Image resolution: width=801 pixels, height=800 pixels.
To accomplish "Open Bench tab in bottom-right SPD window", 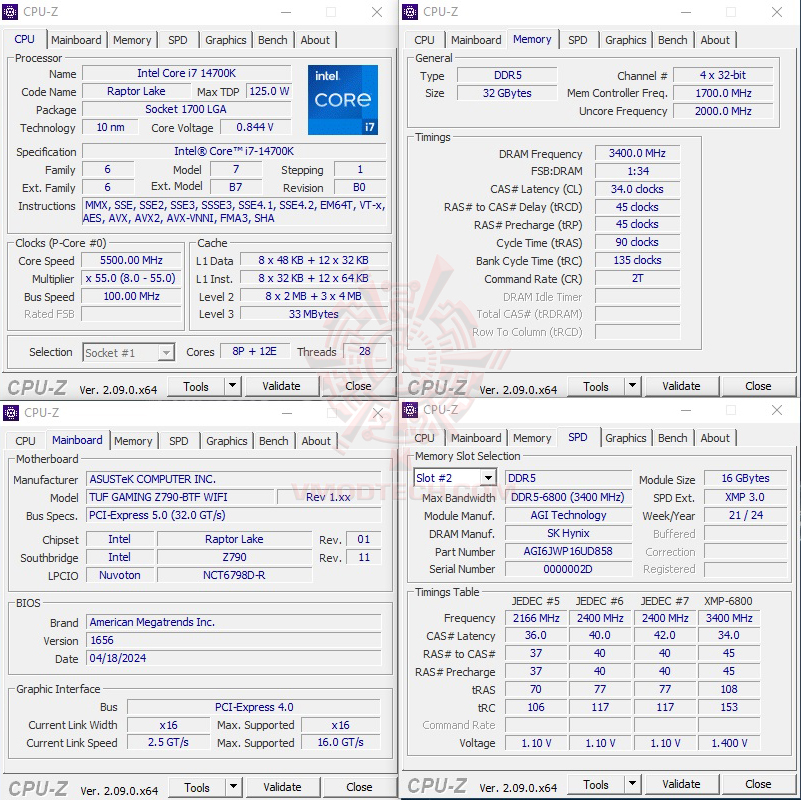I will point(673,438).
